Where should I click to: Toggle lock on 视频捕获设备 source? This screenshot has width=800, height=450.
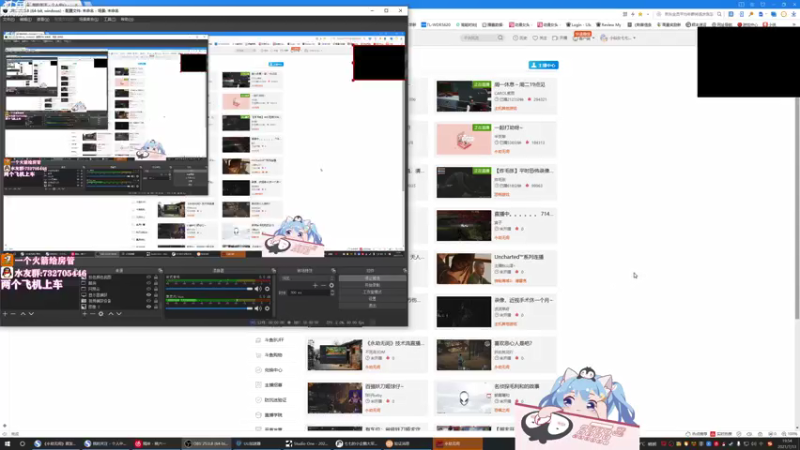pyautogui.click(x=156, y=301)
